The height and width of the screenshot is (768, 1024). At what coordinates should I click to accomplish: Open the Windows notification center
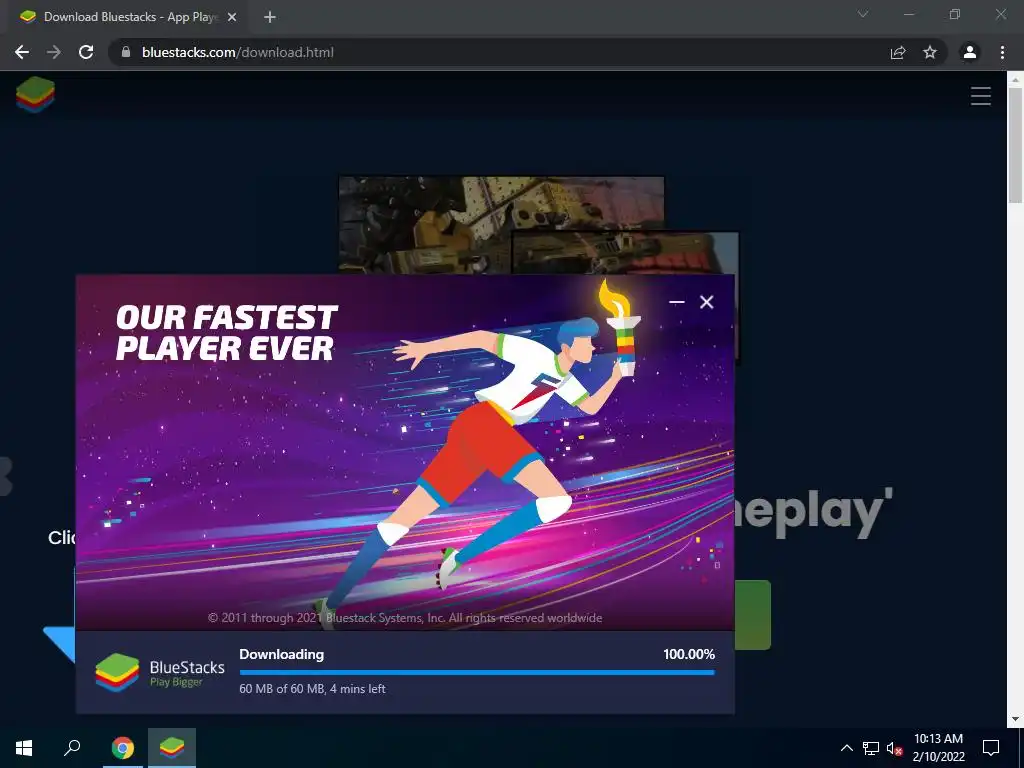point(991,748)
